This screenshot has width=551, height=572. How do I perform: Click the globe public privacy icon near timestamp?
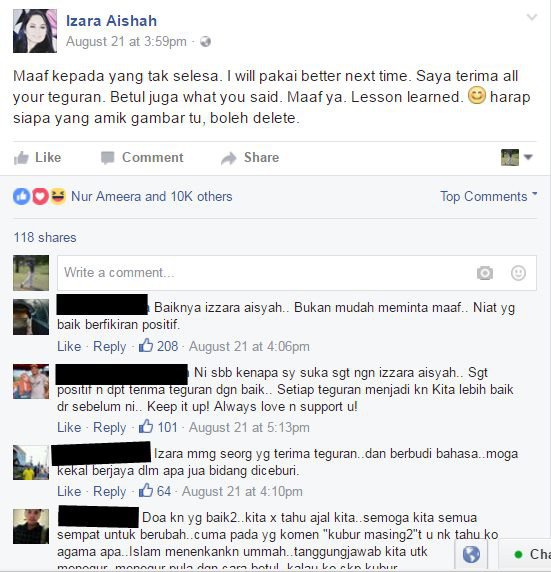point(205,42)
